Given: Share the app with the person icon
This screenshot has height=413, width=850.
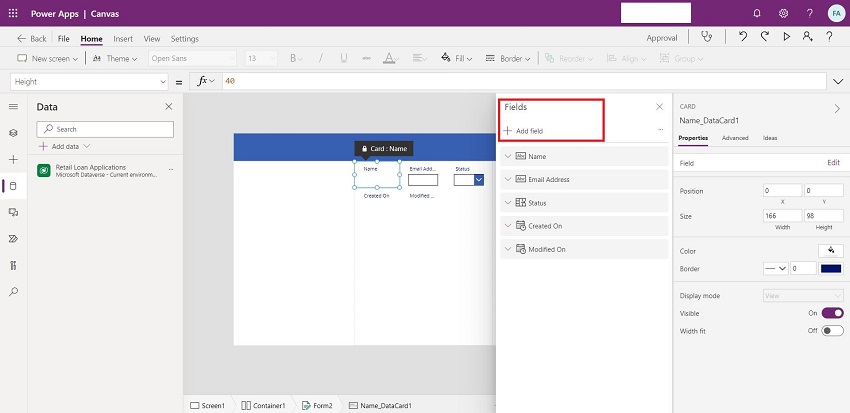Looking at the screenshot, I should point(808,37).
